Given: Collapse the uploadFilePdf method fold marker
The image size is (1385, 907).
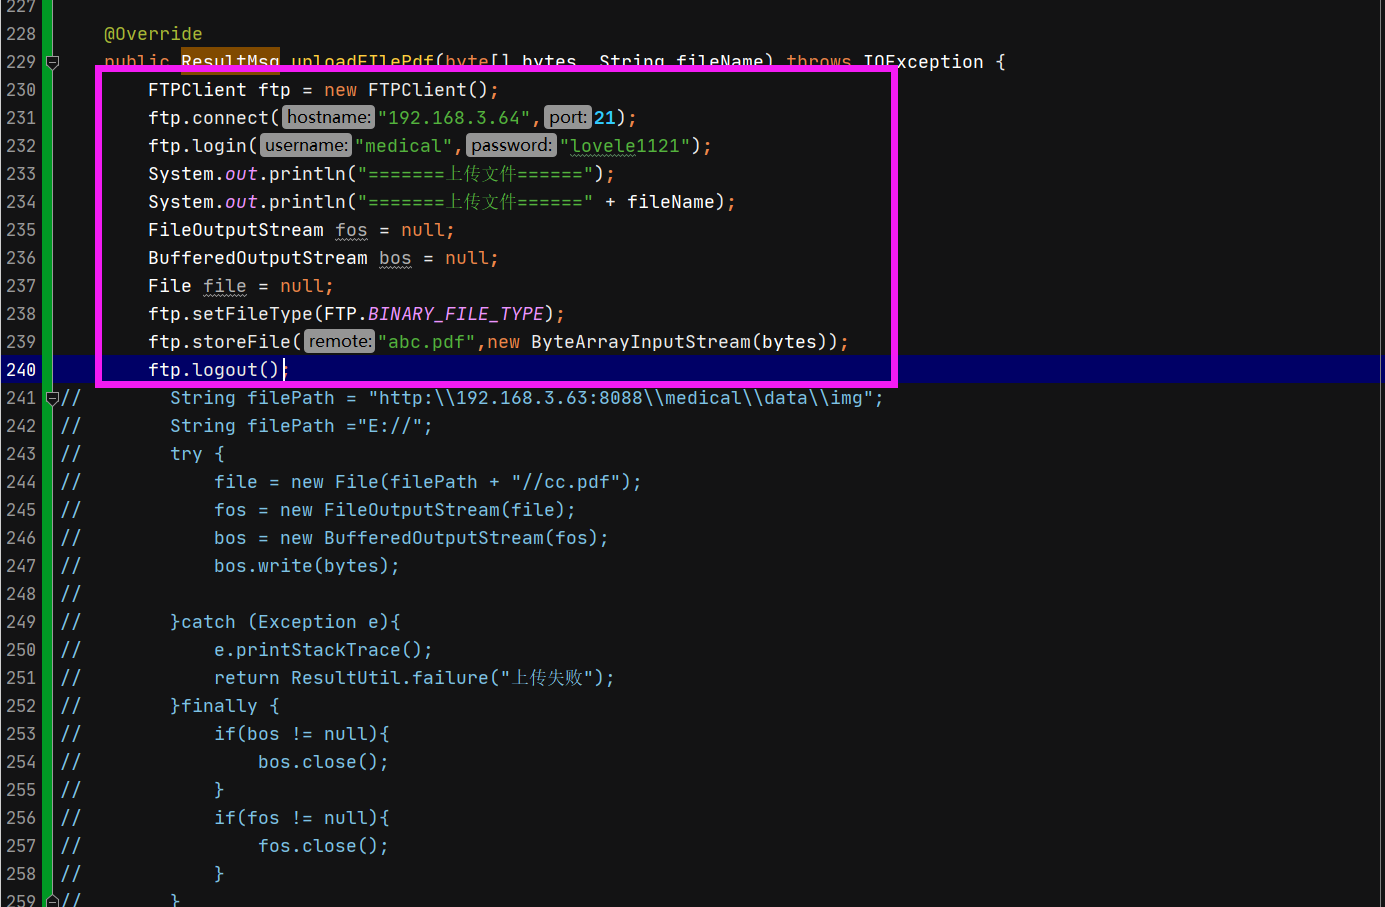Looking at the screenshot, I should click(x=53, y=62).
